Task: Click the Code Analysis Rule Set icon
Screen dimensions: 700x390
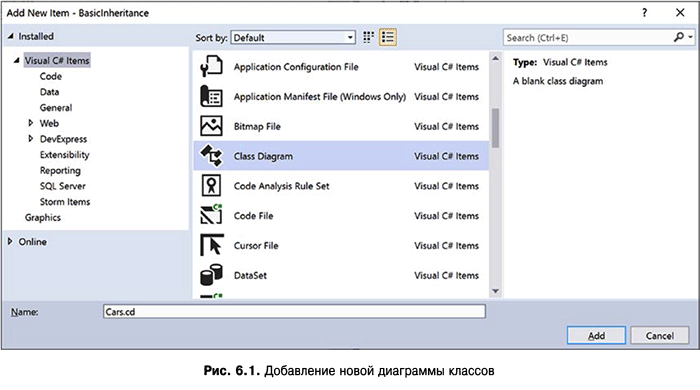Action: coord(211,186)
